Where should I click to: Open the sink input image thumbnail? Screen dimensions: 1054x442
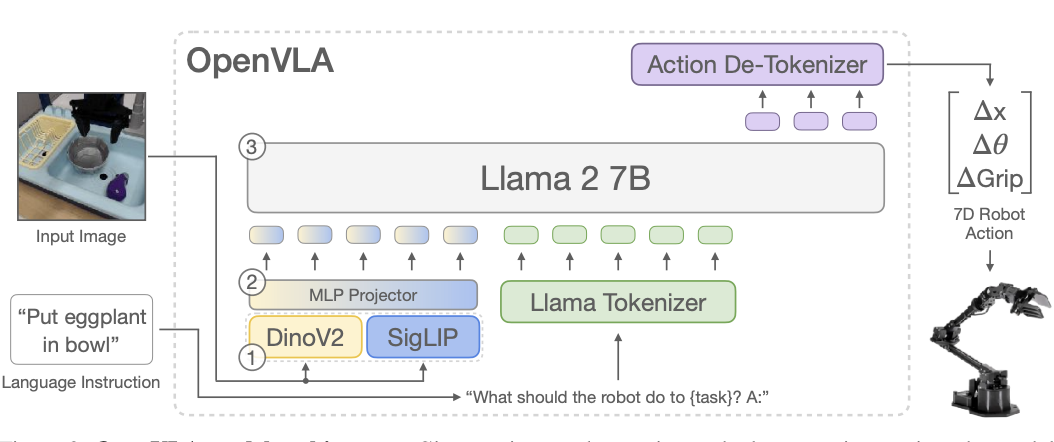81,157
